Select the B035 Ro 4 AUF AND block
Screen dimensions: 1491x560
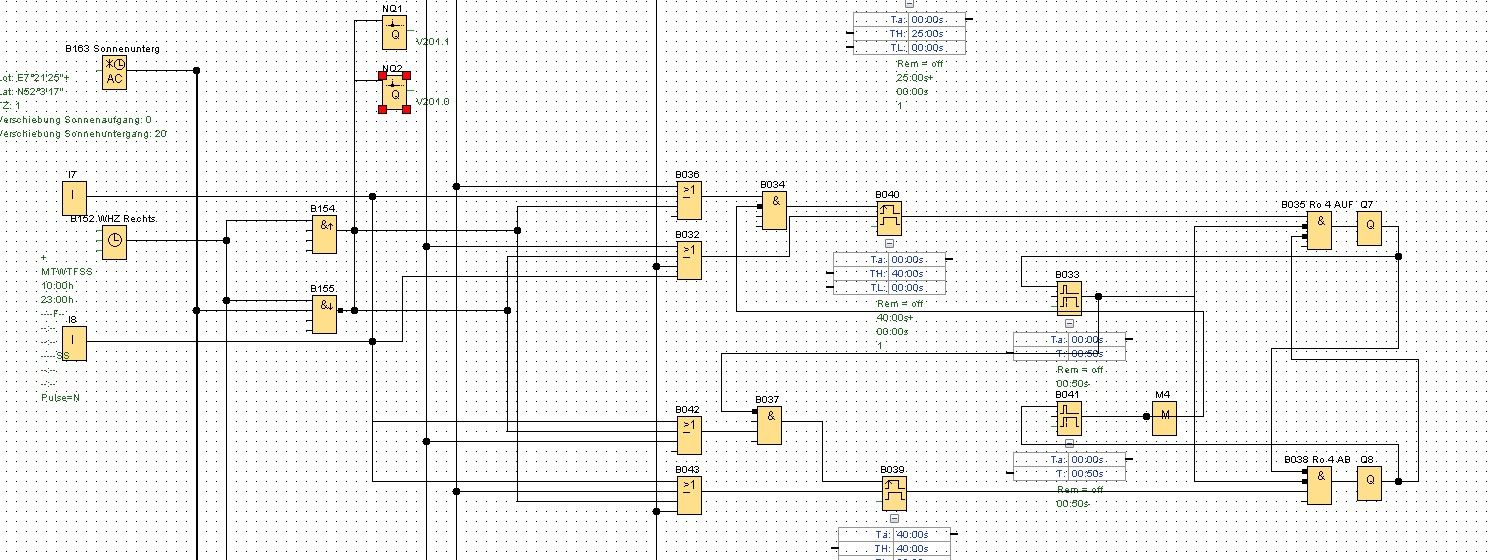click(1319, 231)
